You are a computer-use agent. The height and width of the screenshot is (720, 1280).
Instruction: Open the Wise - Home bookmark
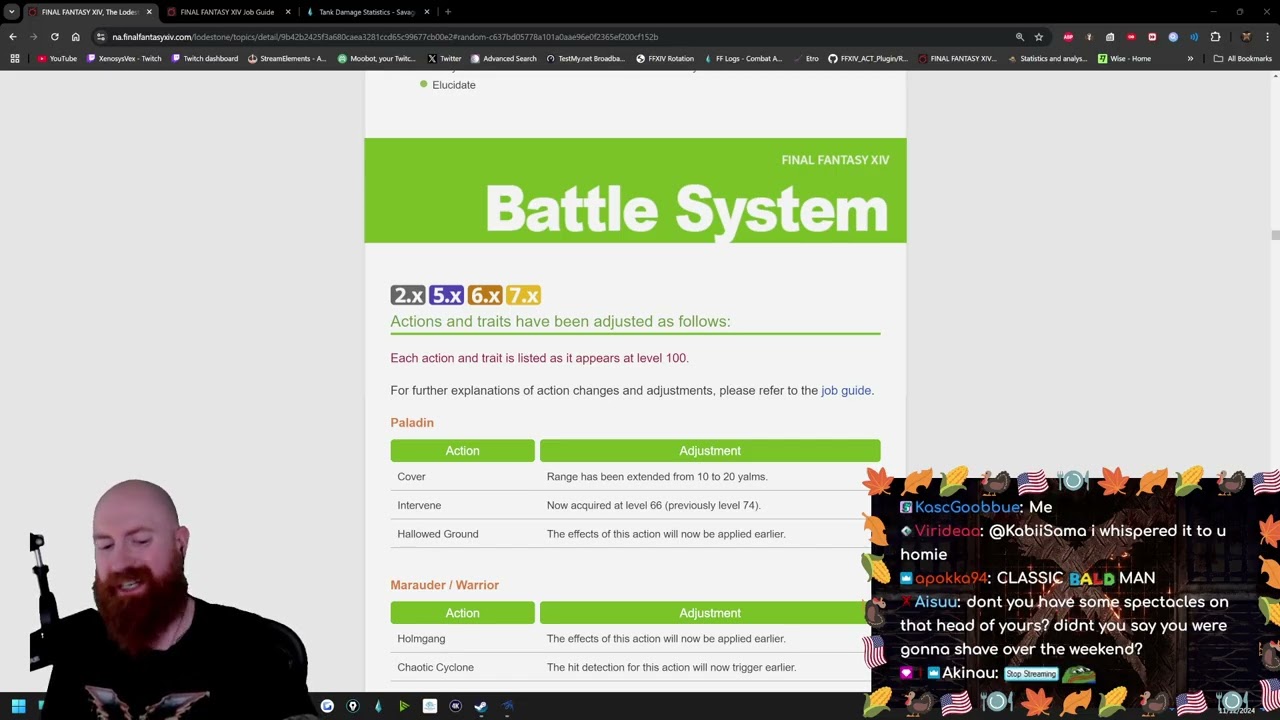coord(1124,59)
